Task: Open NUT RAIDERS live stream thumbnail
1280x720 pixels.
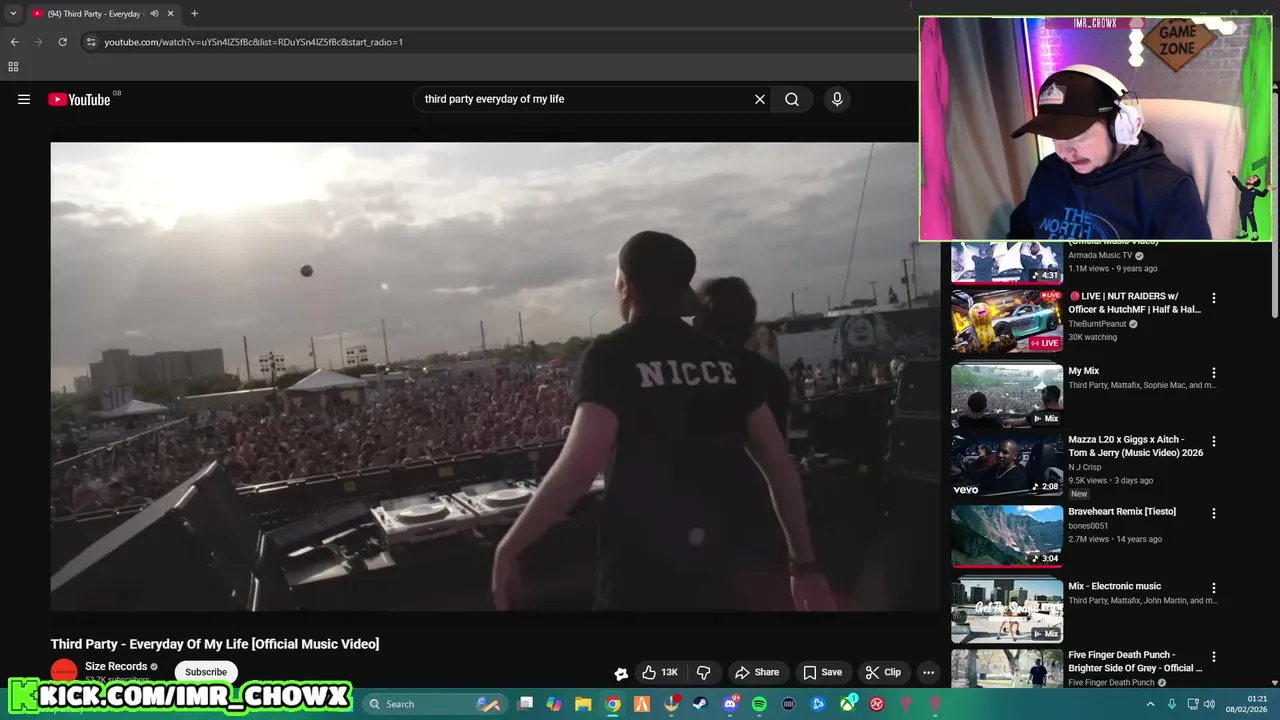Action: pyautogui.click(x=1006, y=321)
